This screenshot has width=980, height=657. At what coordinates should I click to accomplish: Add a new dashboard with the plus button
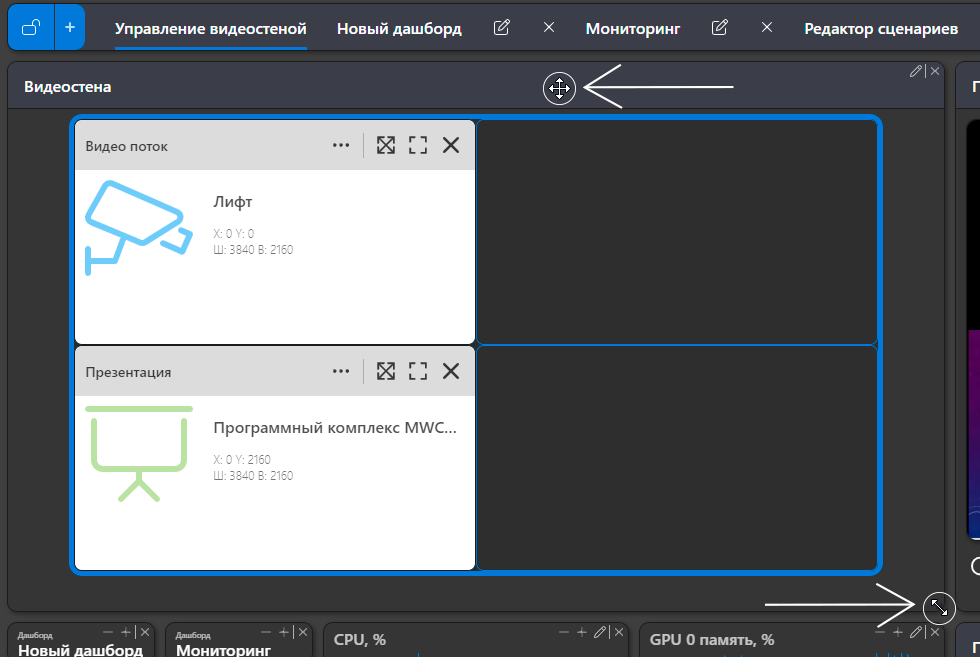point(70,28)
